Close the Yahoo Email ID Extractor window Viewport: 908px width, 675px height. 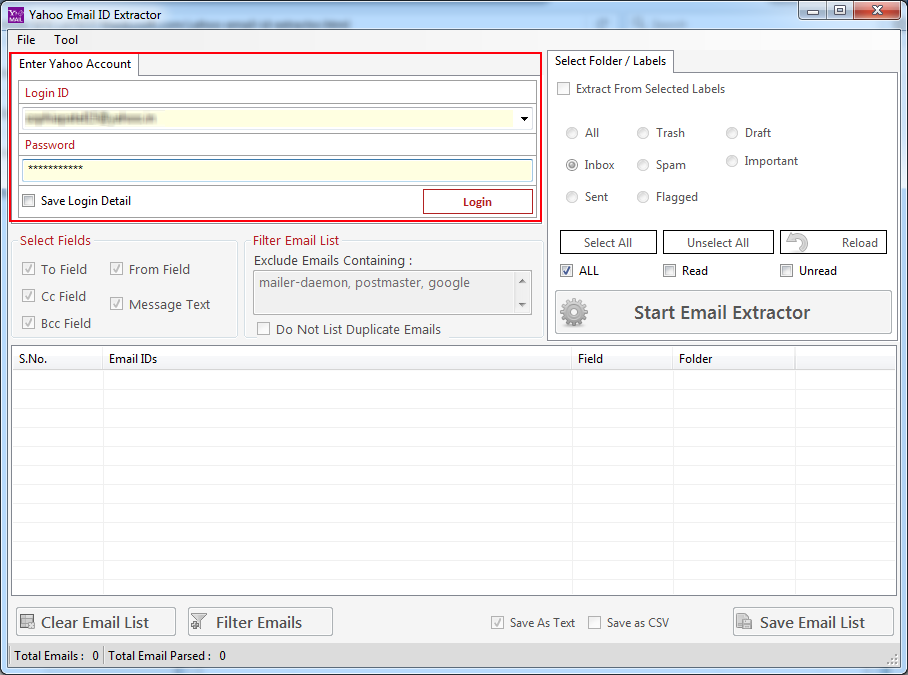click(877, 11)
